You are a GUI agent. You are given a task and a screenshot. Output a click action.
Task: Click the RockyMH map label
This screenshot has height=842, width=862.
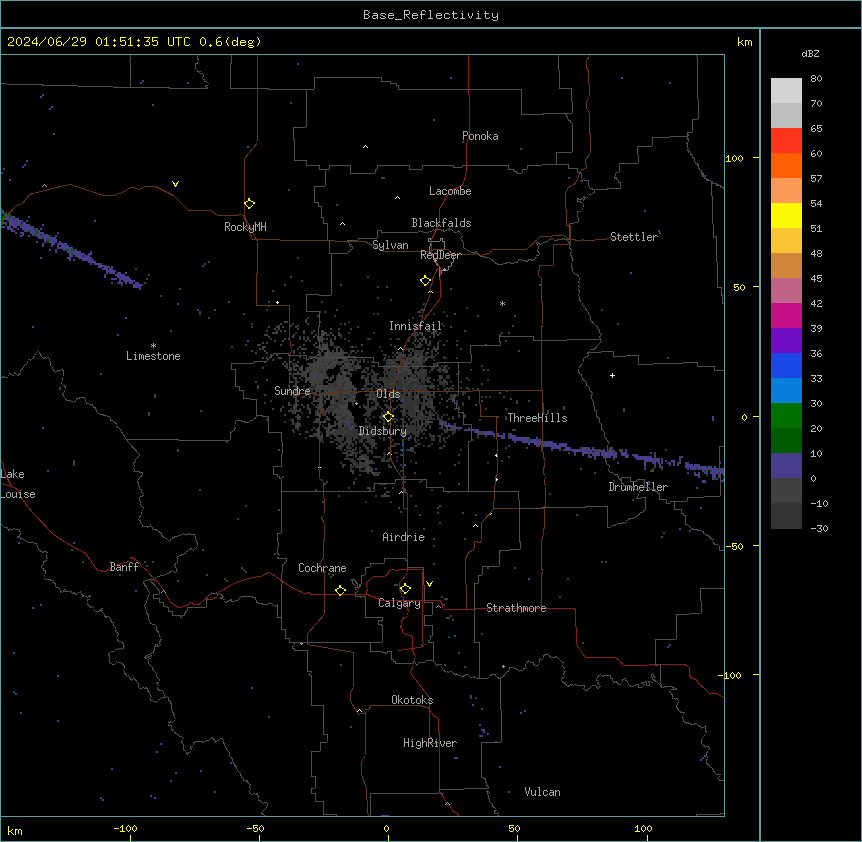click(245, 227)
